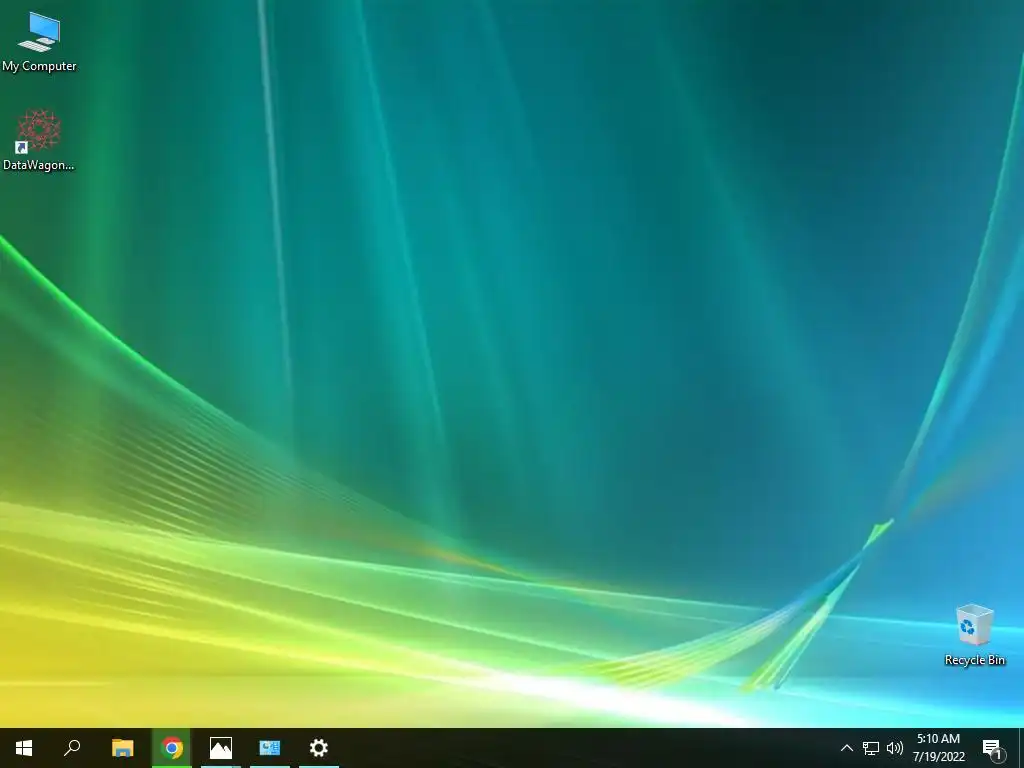
Task: Open the clock showing 5:10 AM
Action: (x=938, y=748)
